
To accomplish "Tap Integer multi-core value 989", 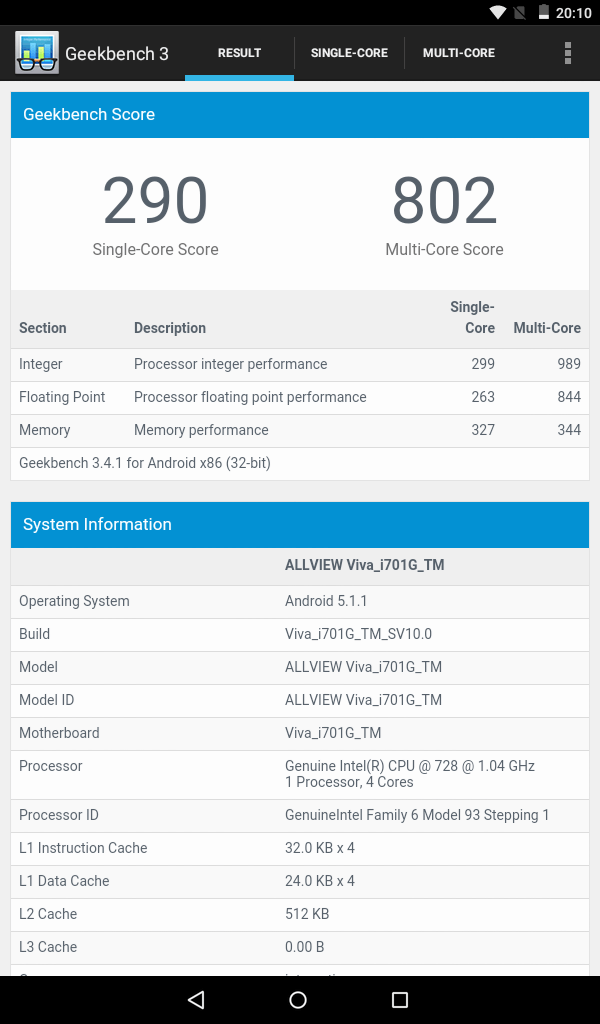I will click(x=569, y=364).
